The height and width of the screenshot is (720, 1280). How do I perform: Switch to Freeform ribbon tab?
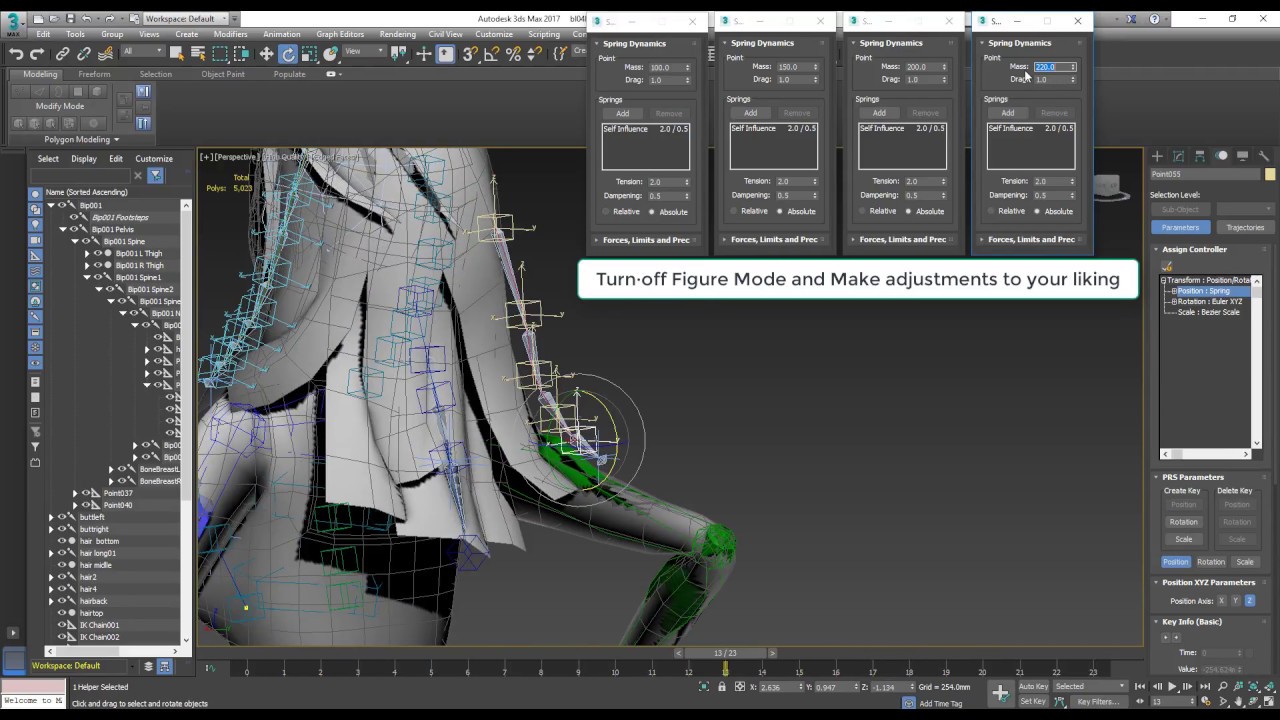click(95, 74)
